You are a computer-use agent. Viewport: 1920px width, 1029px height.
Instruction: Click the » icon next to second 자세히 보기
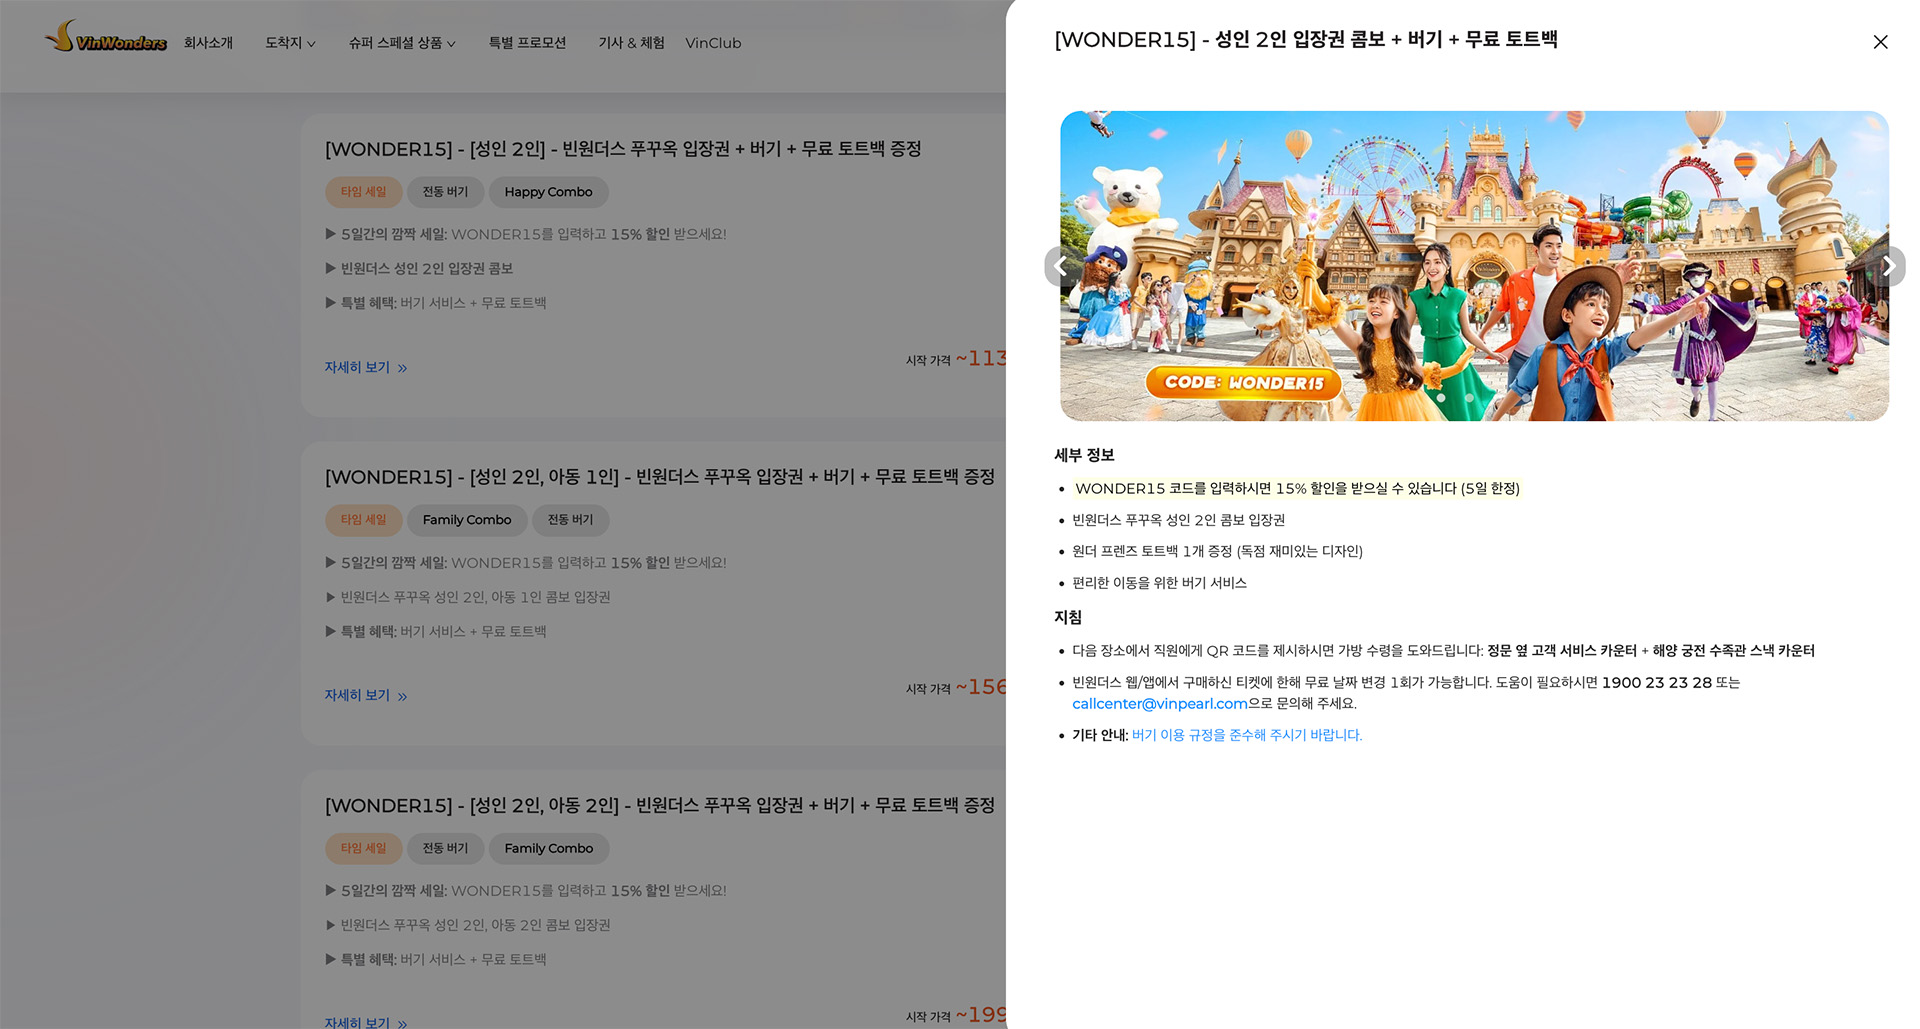click(402, 696)
